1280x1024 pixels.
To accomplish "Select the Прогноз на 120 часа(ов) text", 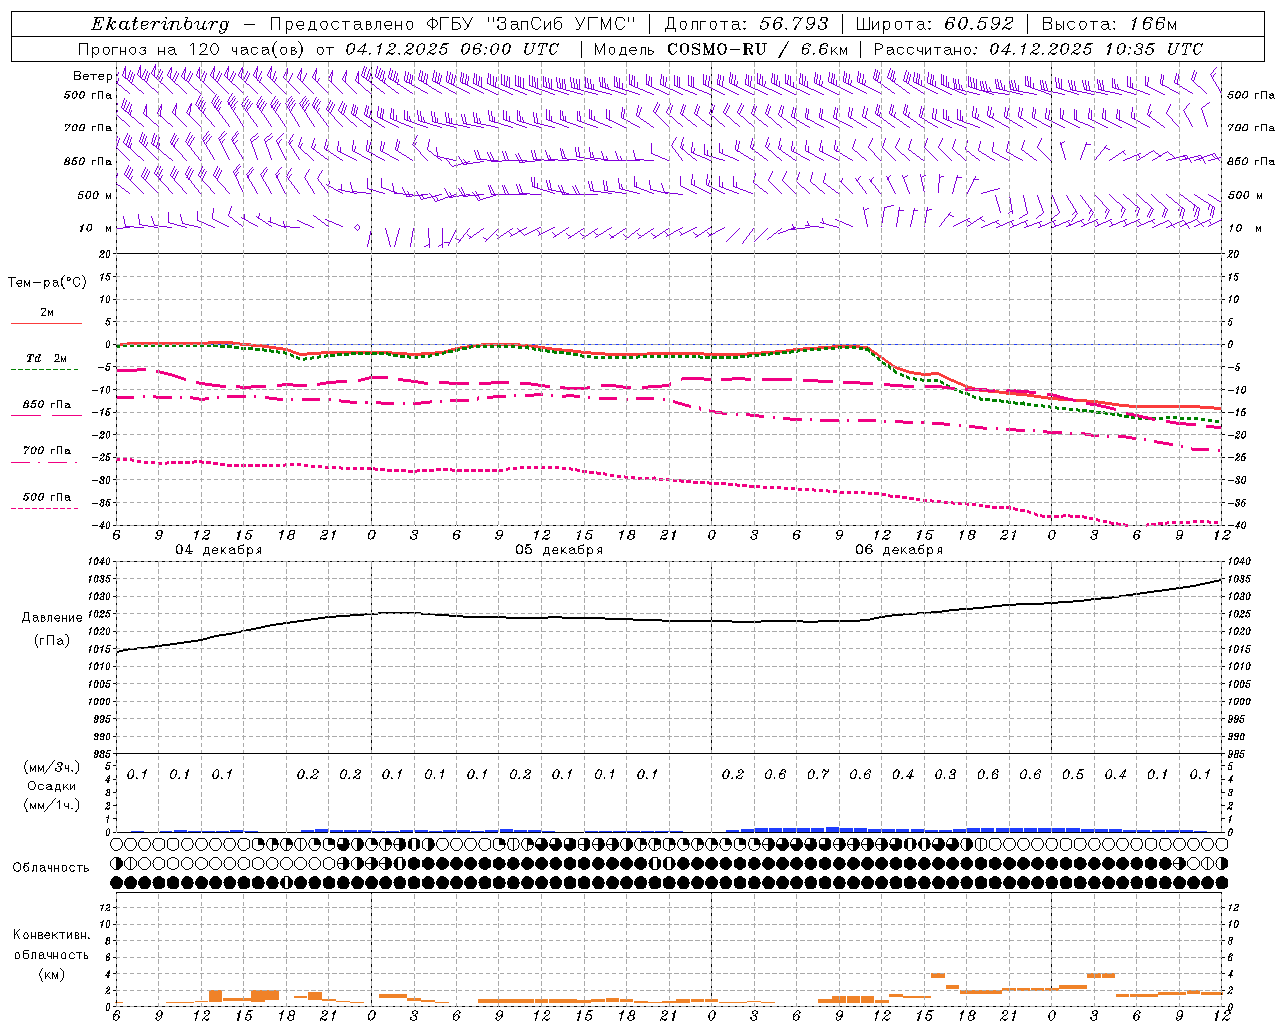I will click(x=192, y=49).
